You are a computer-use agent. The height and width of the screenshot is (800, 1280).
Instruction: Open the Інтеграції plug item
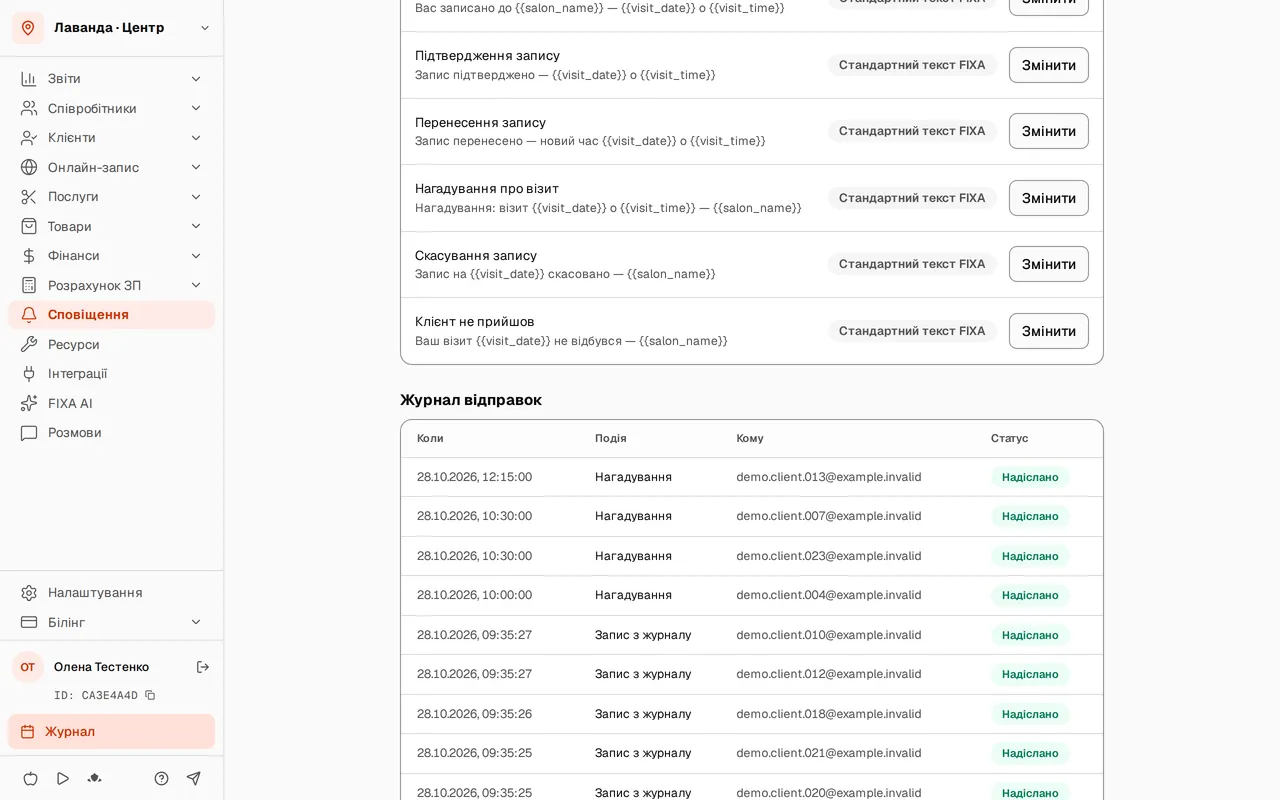(111, 373)
